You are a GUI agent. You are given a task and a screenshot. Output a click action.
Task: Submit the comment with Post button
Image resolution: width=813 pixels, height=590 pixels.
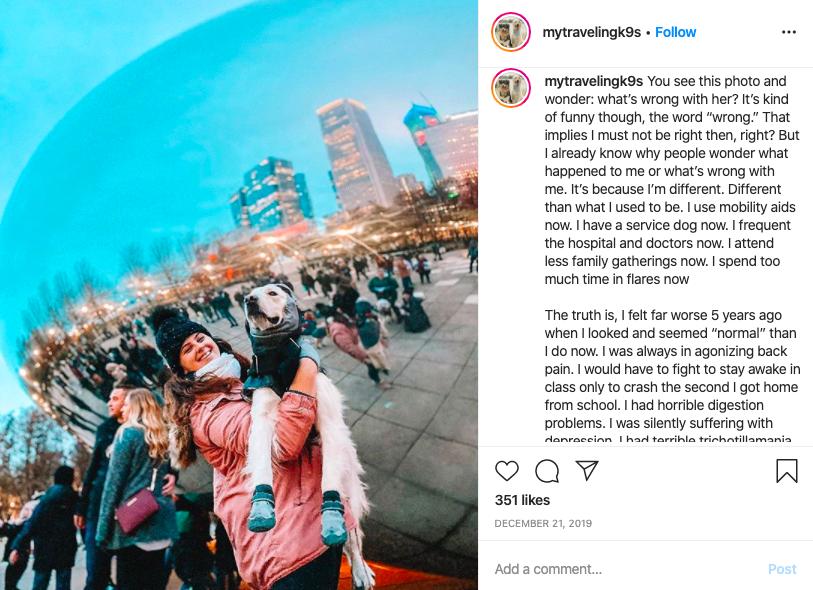pyautogui.click(x=782, y=569)
